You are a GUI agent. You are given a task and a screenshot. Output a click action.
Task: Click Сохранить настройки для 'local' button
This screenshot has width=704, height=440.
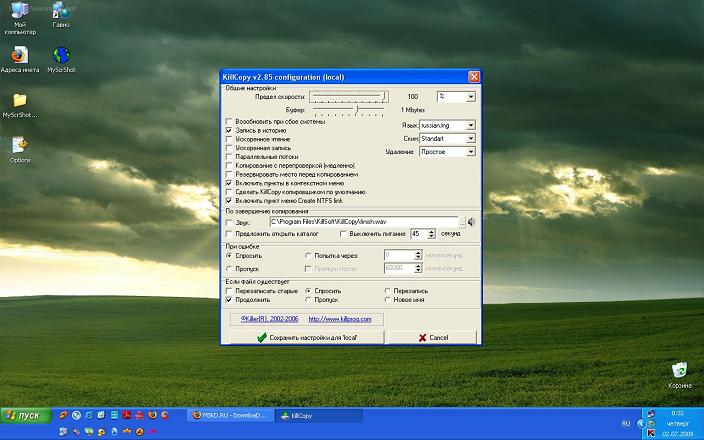tap(307, 337)
